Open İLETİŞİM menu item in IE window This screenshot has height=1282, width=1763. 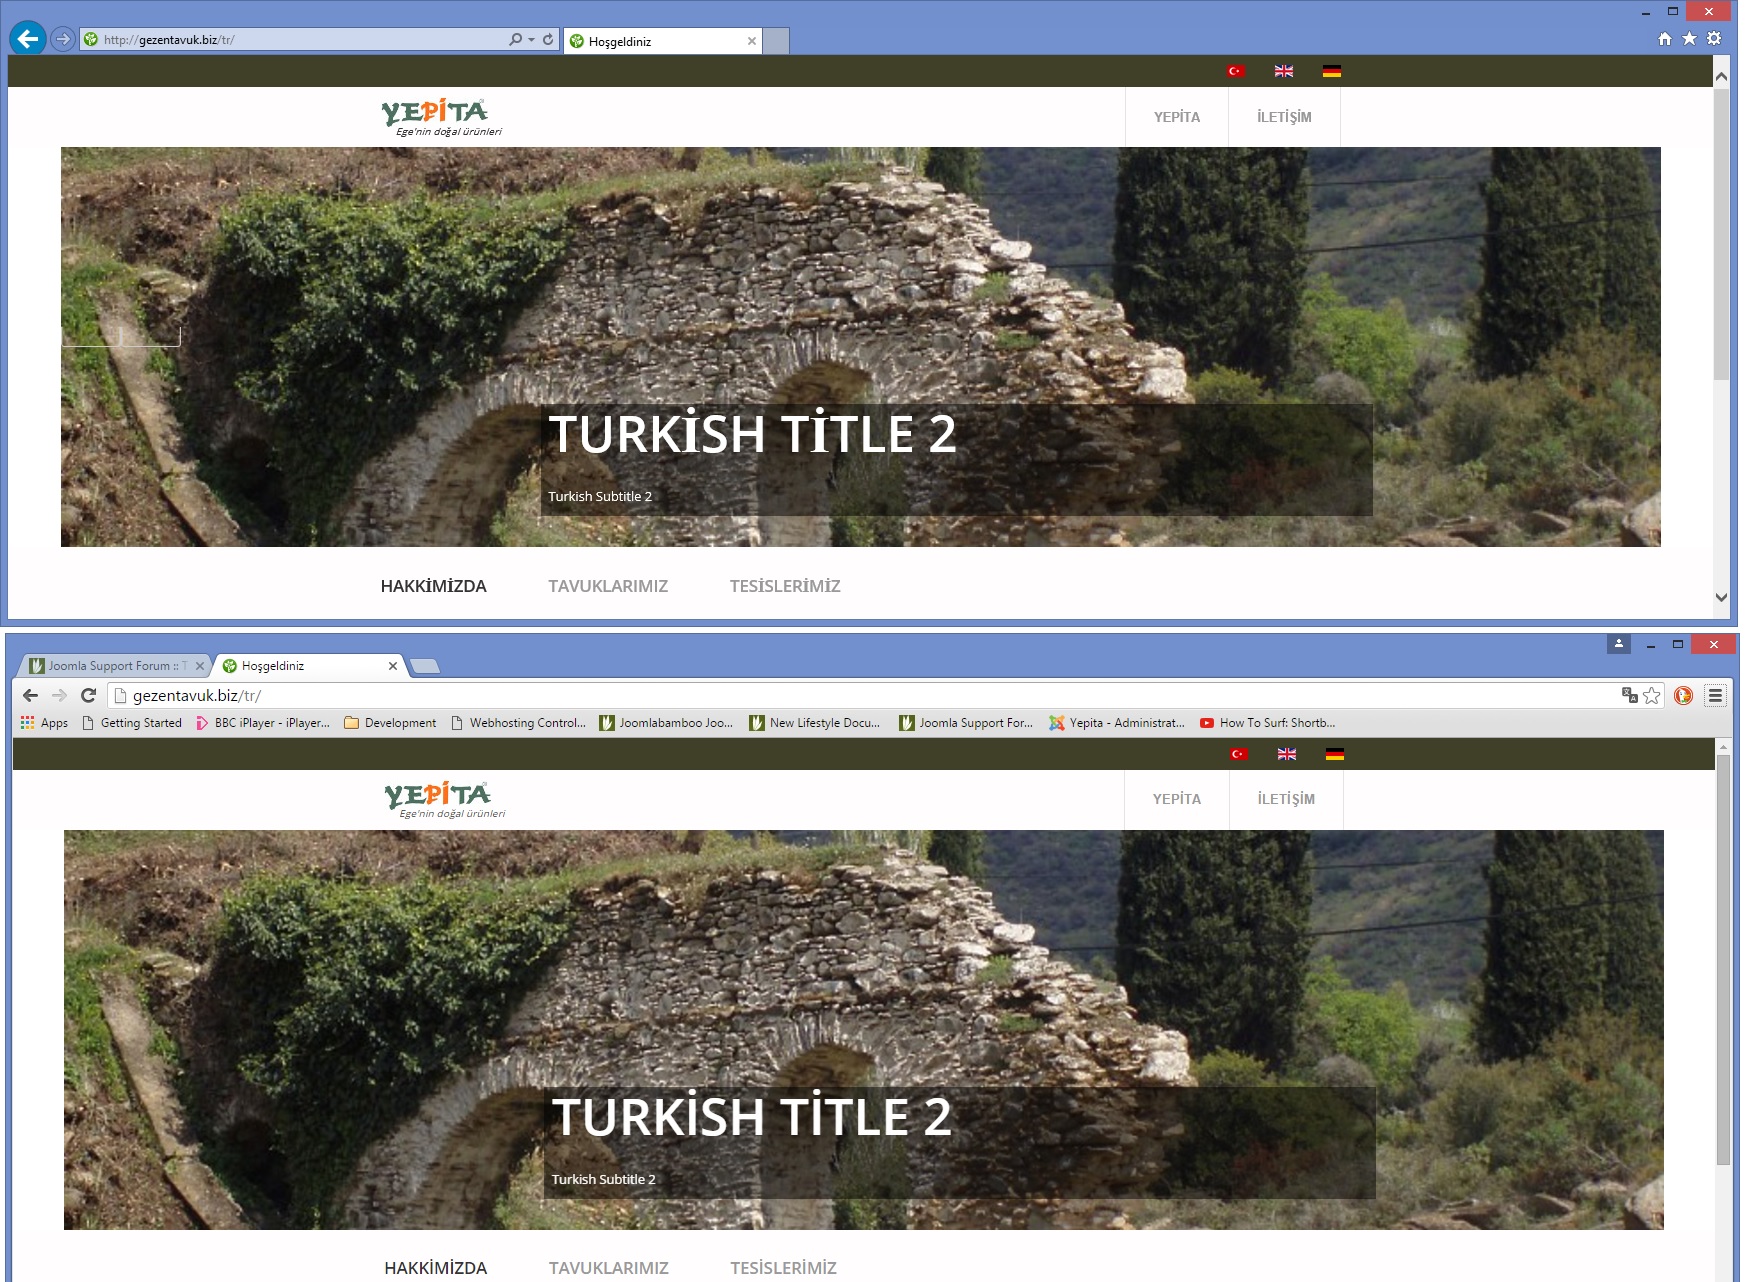click(1284, 117)
